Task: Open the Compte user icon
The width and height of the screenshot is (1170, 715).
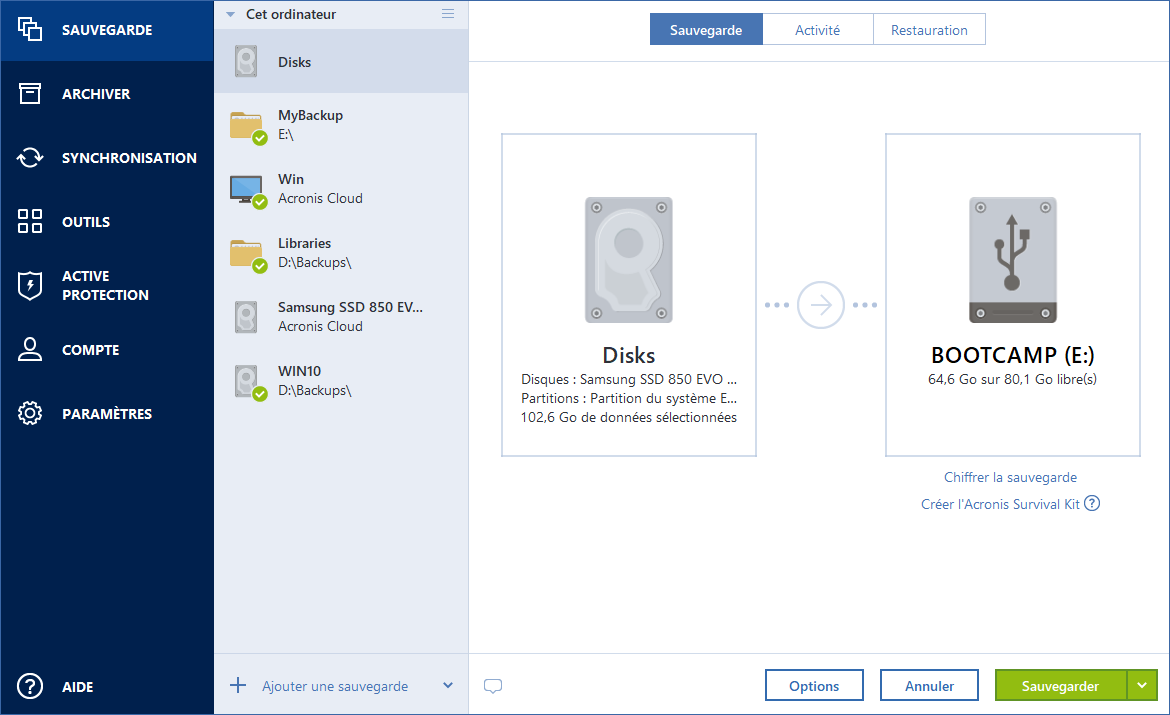Action: 31,350
